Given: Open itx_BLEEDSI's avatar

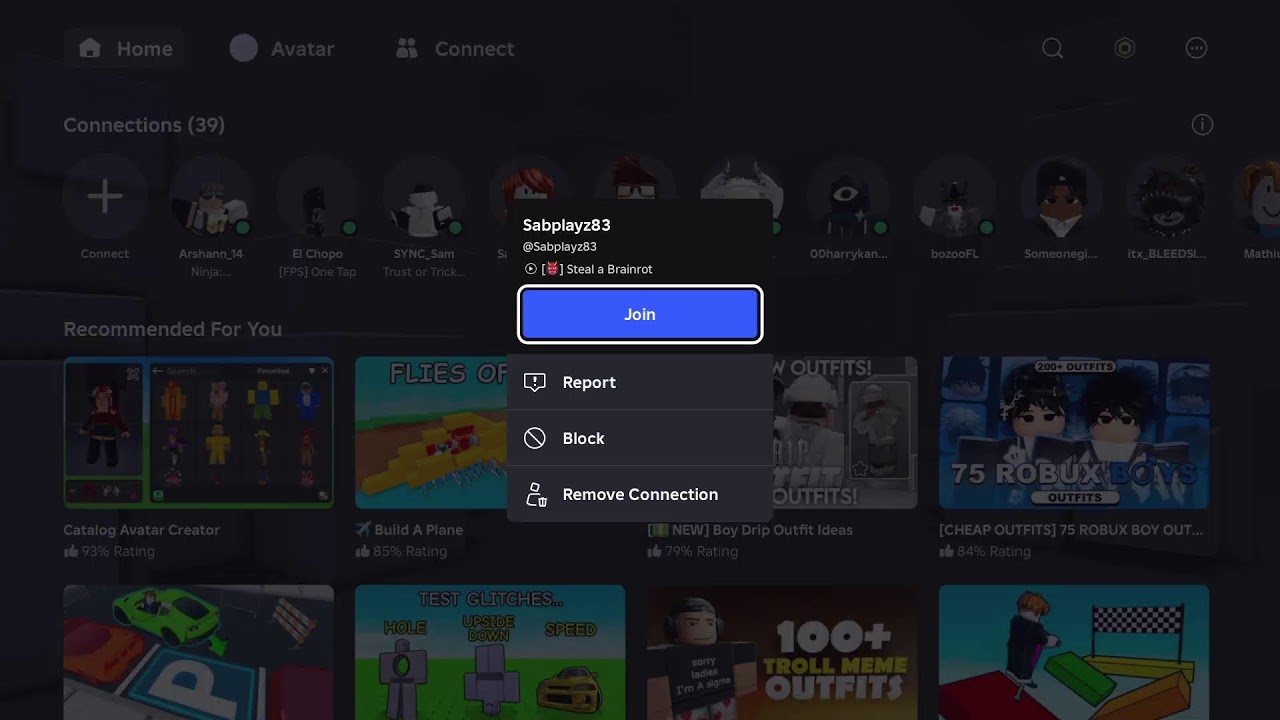Looking at the screenshot, I should click(x=1167, y=196).
